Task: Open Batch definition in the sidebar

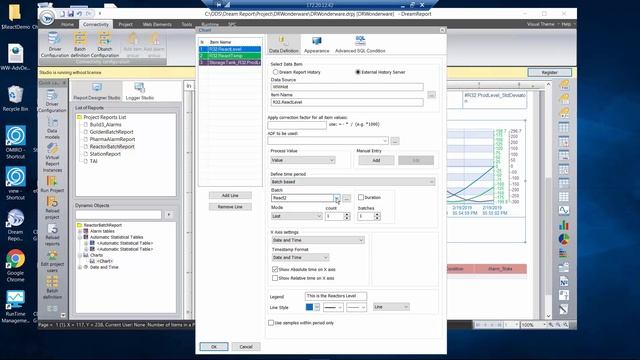Action: [52, 287]
